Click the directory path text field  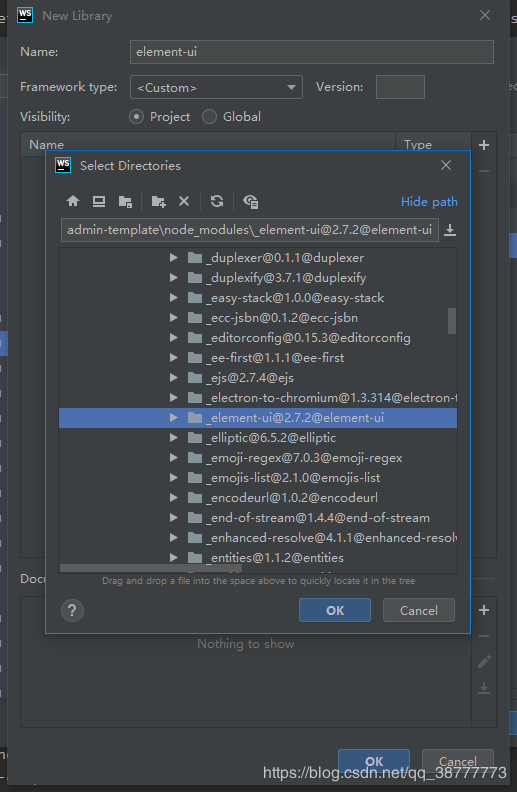pos(249,230)
